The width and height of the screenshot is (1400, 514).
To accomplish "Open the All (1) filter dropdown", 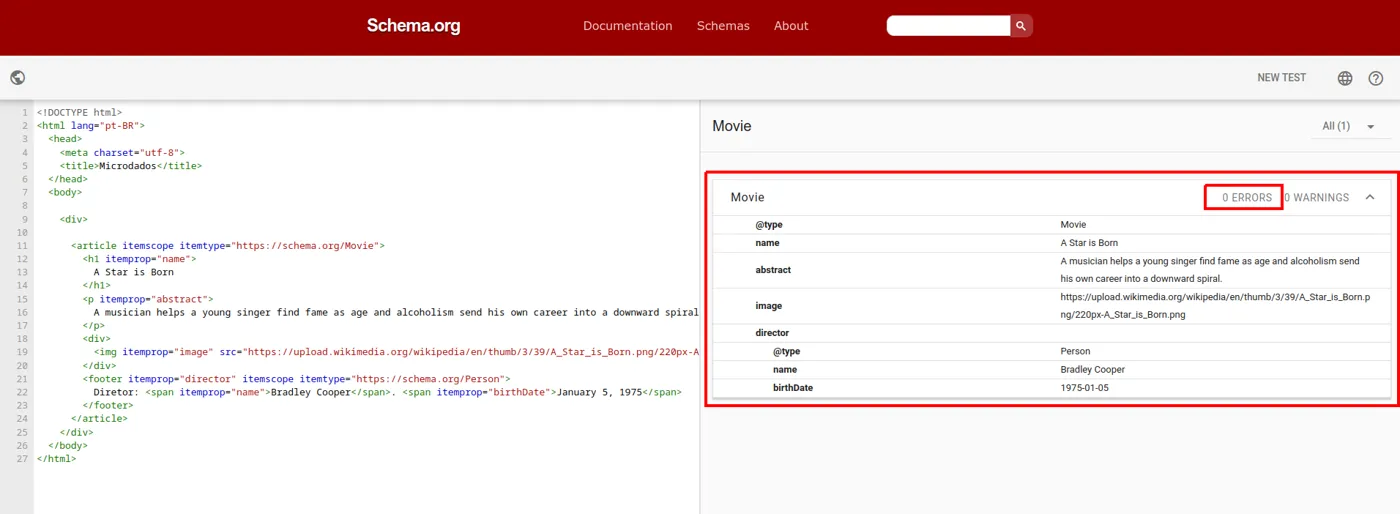I will tap(1349, 126).
